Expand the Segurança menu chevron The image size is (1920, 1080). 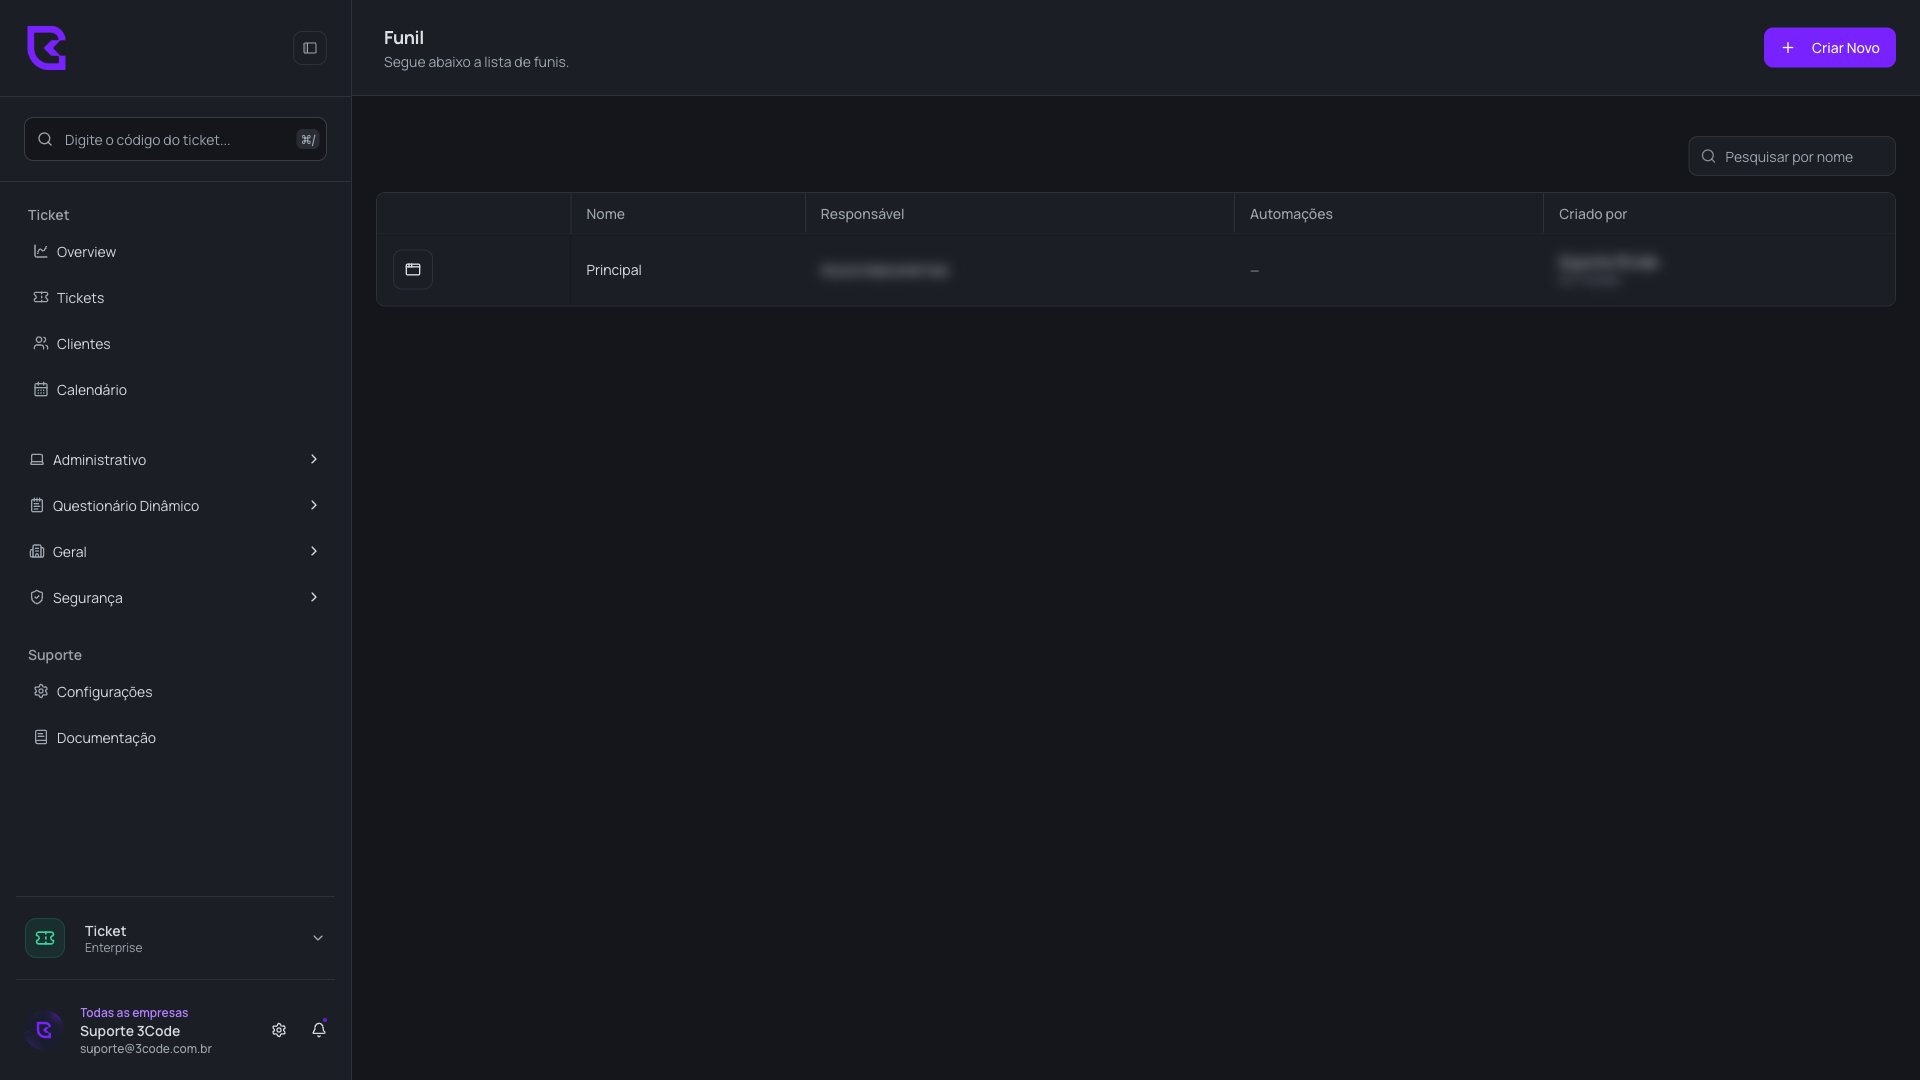point(314,597)
